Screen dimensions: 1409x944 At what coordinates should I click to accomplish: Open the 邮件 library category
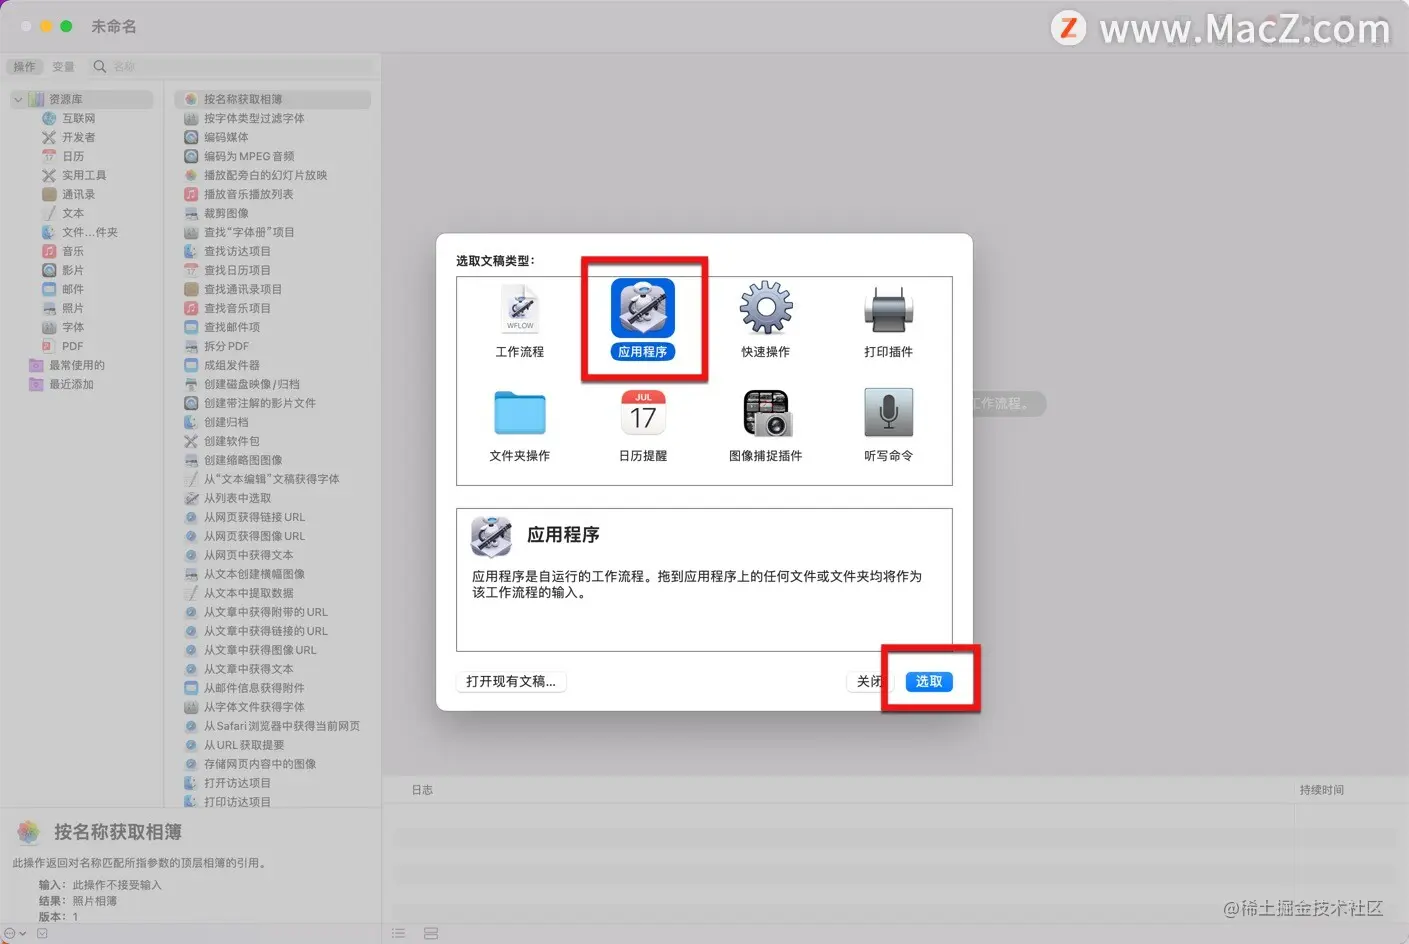pyautogui.click(x=72, y=289)
